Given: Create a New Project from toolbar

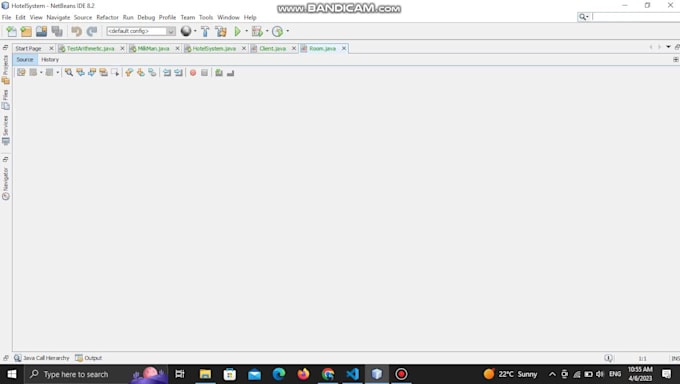Looking at the screenshot, I should (26, 31).
